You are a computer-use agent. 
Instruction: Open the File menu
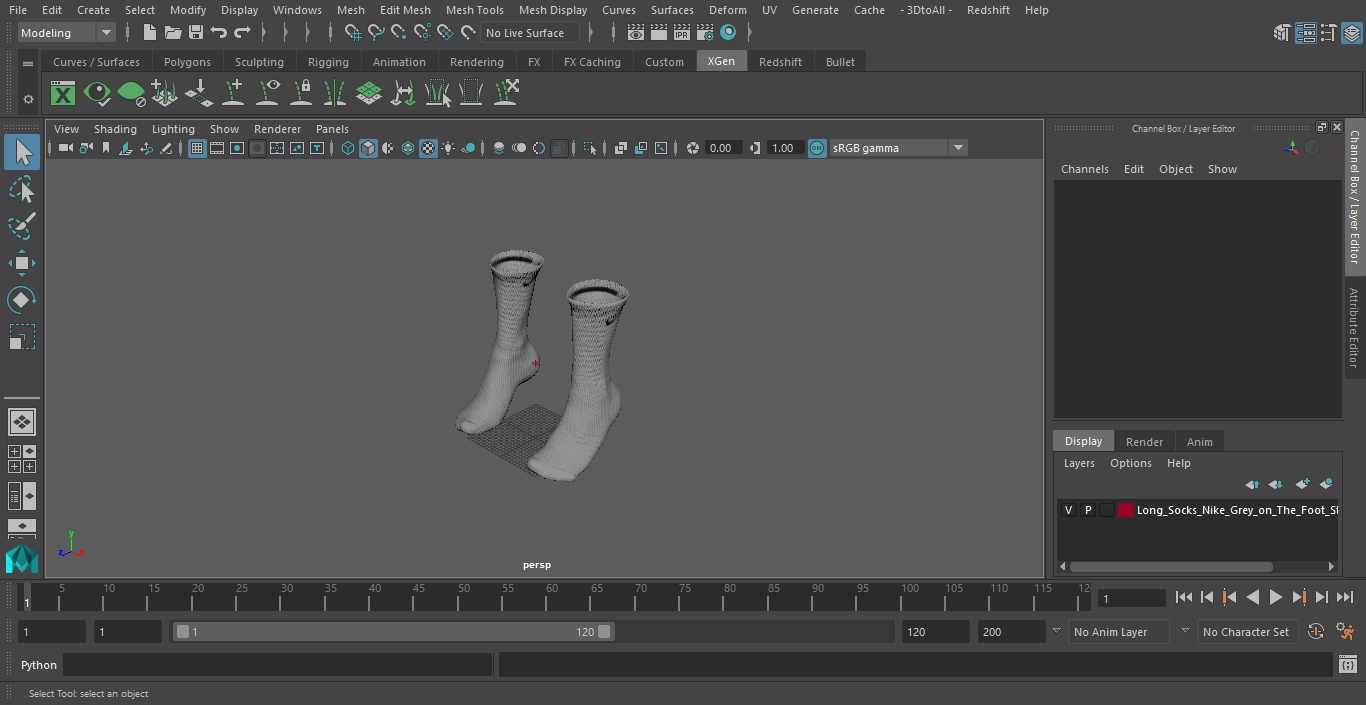[18, 10]
